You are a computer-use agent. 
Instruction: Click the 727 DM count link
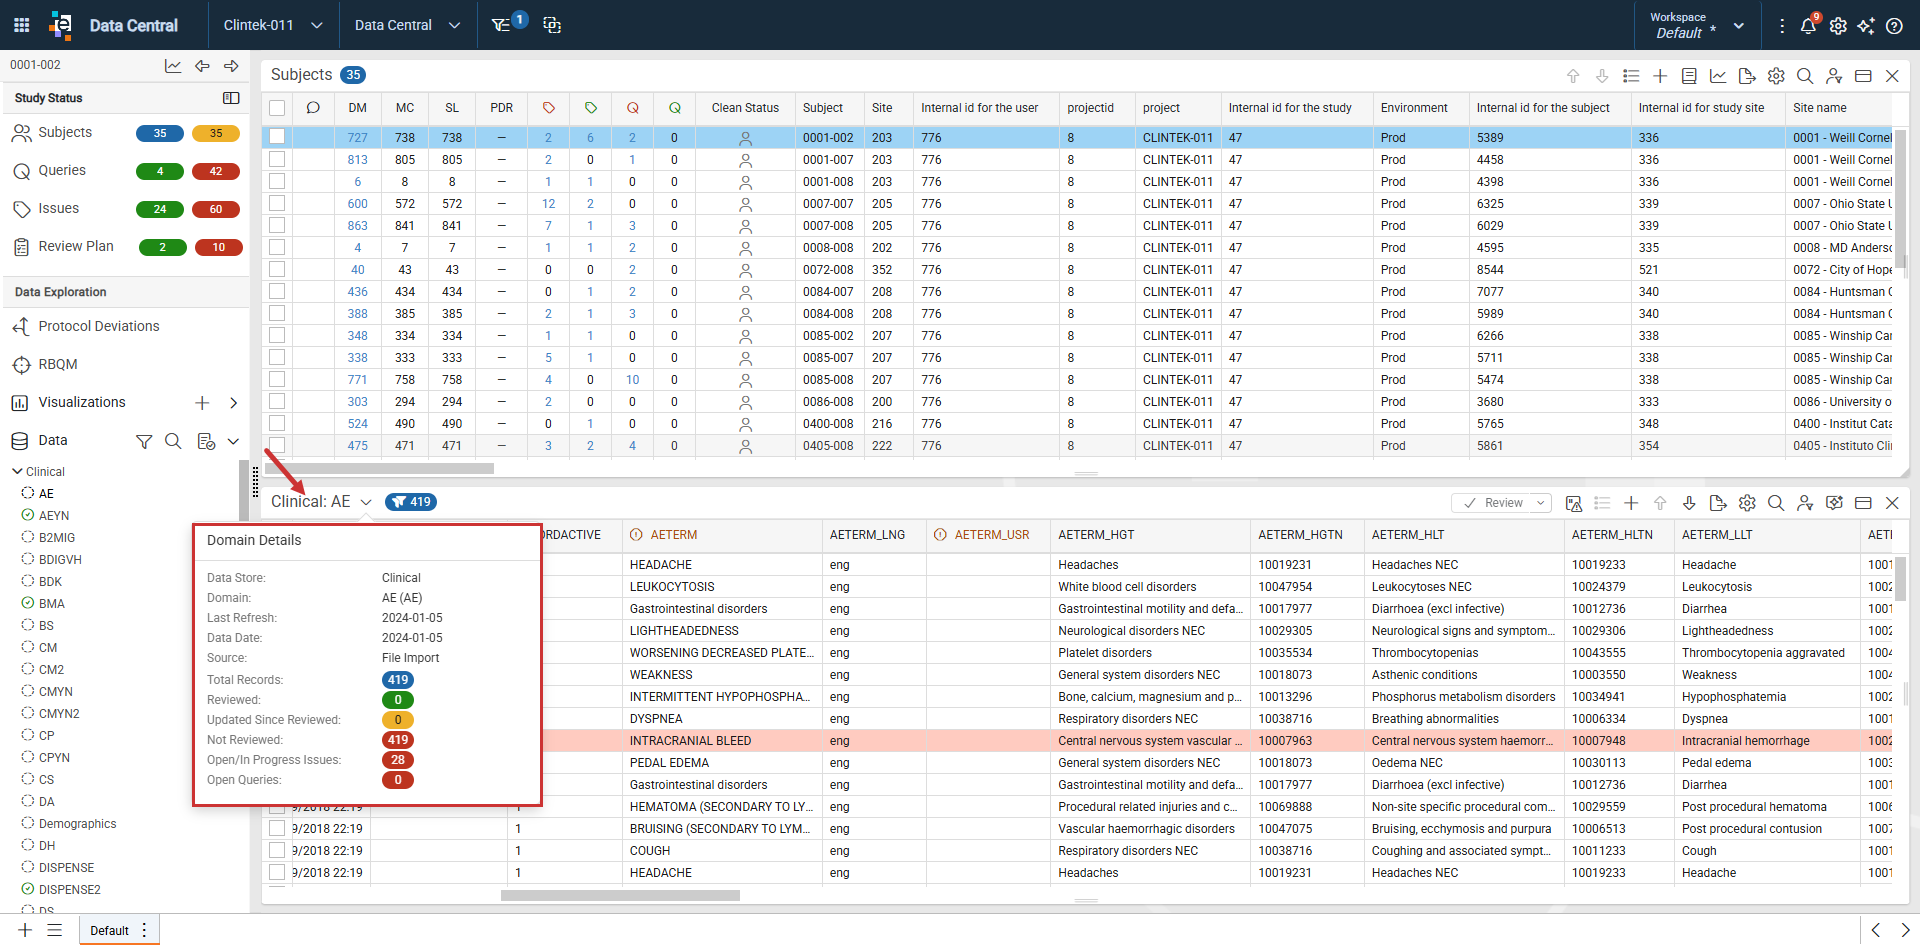(357, 138)
